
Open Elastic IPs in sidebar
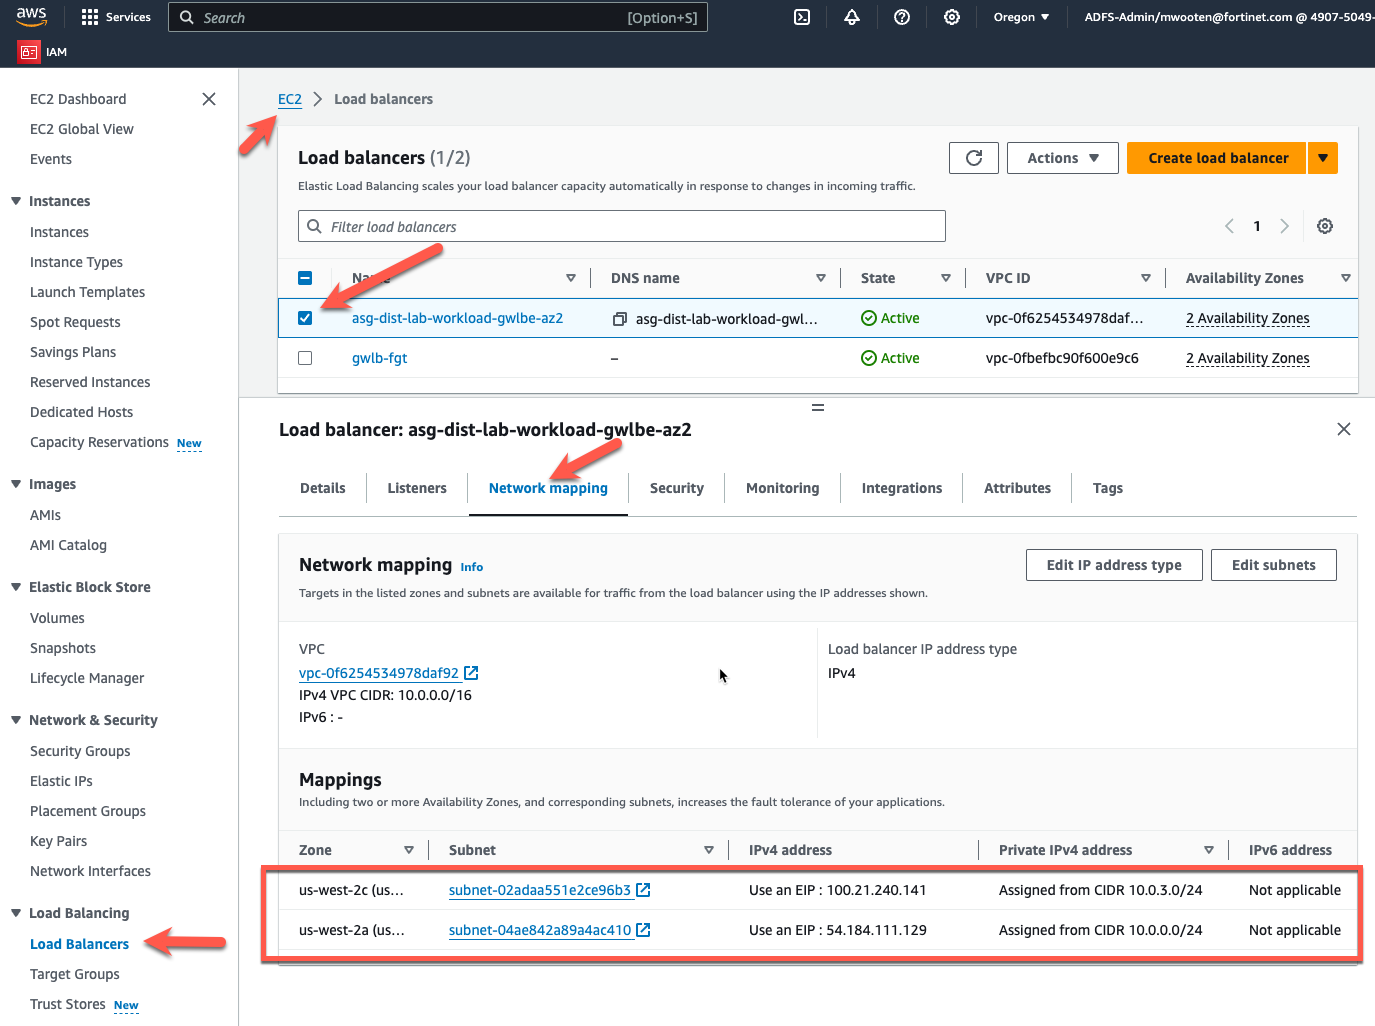point(61,781)
